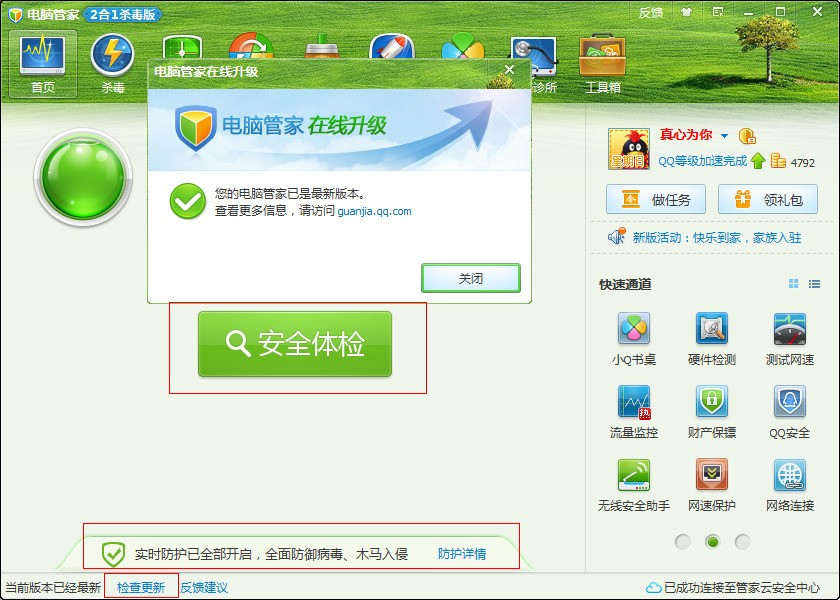840x600 pixels.
Task: Click the gold coins icon beside 4792
Action: click(778, 161)
